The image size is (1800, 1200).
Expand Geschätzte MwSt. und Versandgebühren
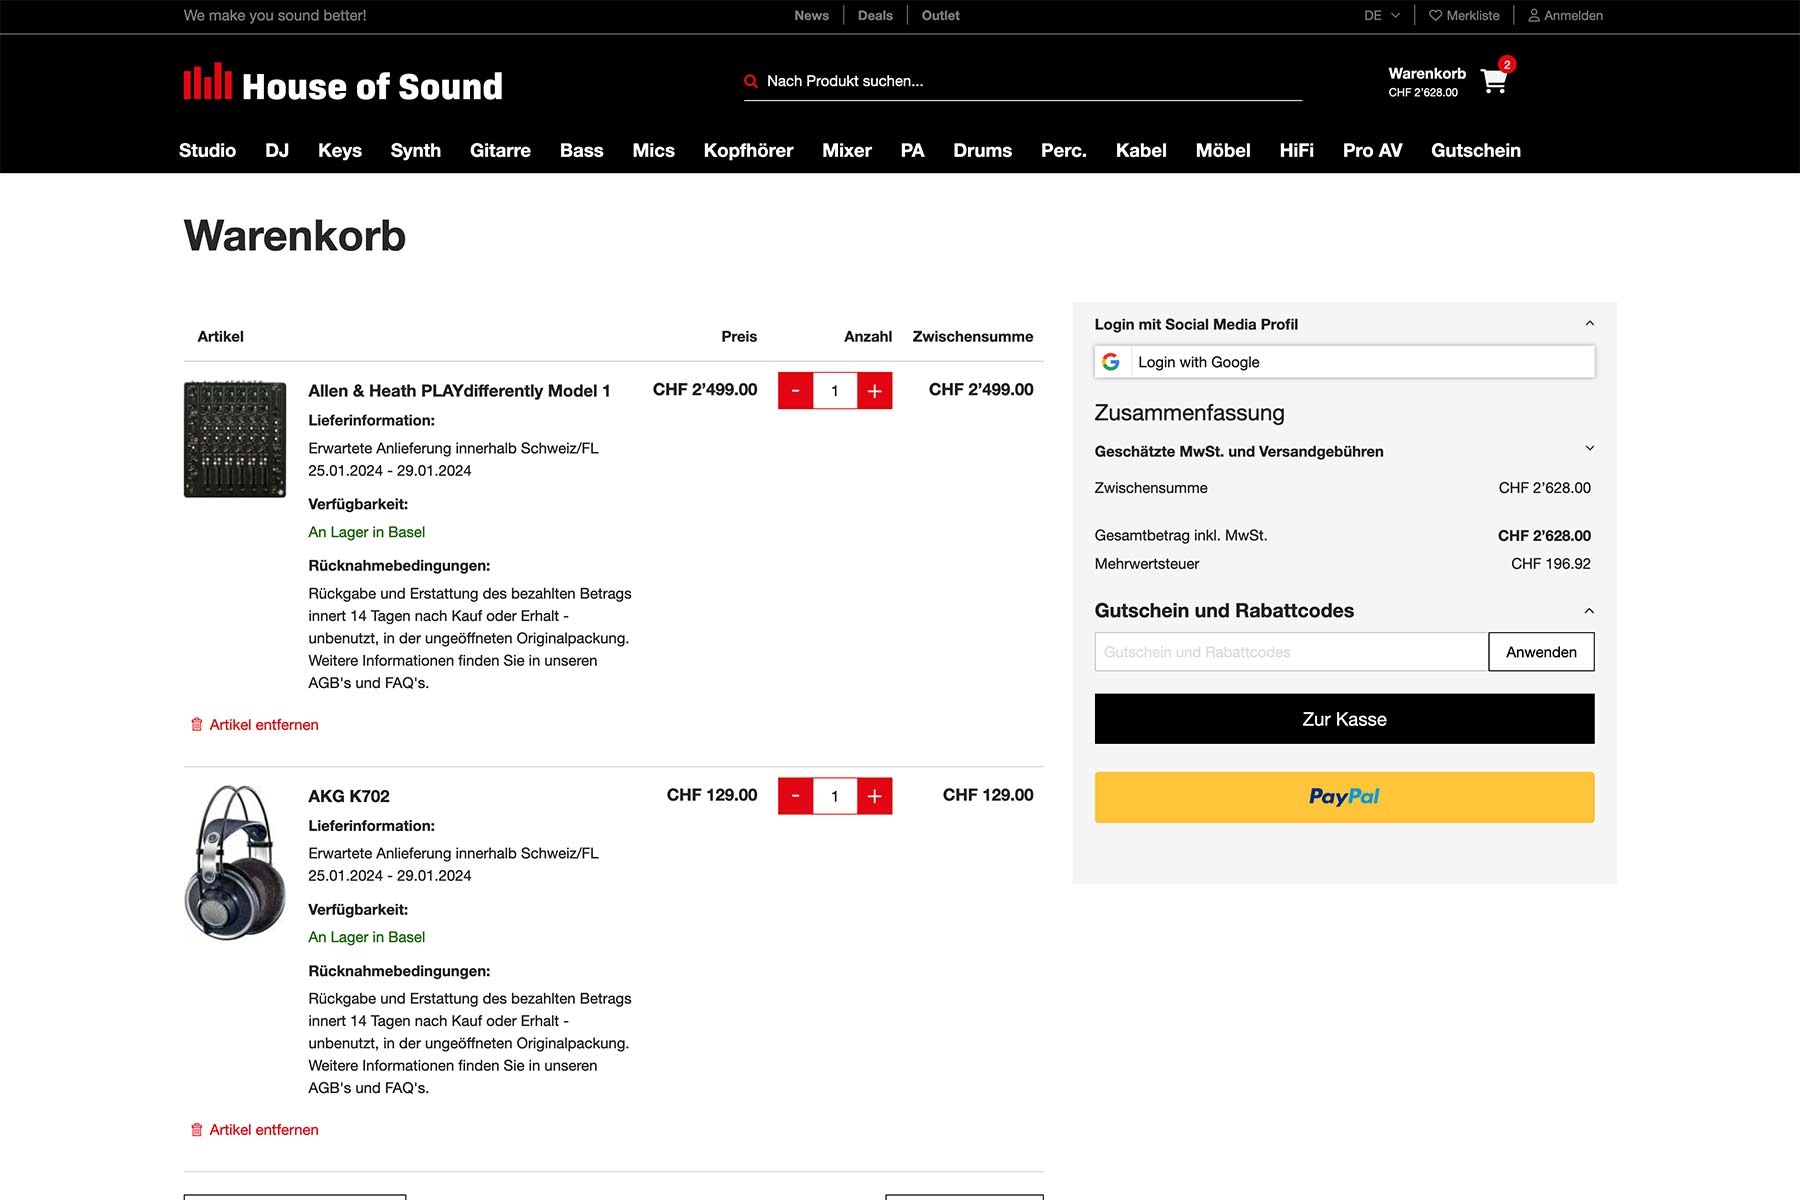click(1589, 448)
